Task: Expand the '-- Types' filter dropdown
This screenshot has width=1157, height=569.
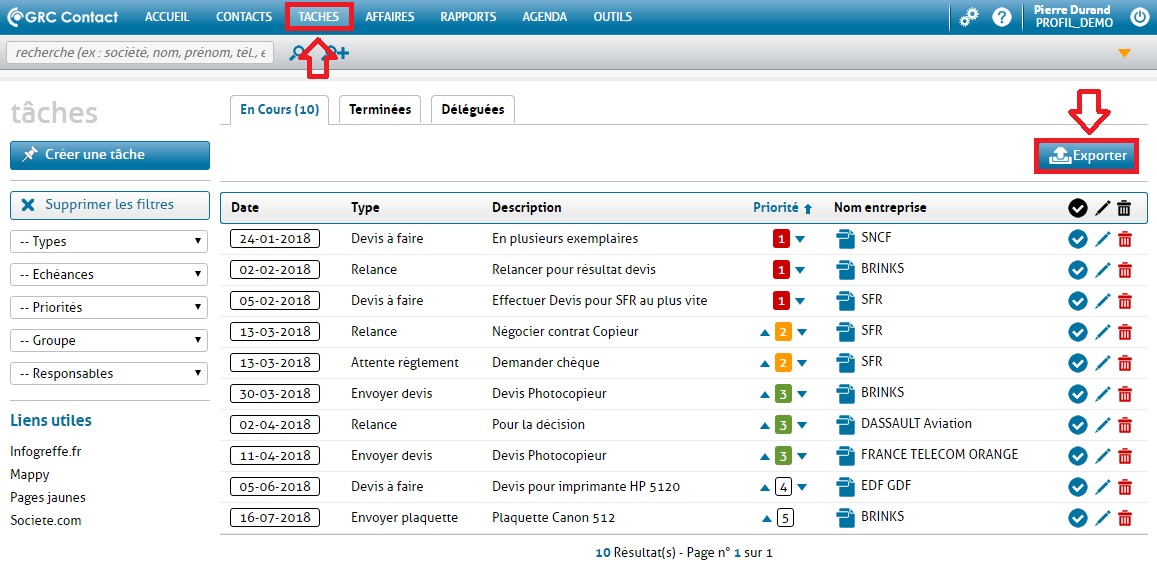Action: 109,241
